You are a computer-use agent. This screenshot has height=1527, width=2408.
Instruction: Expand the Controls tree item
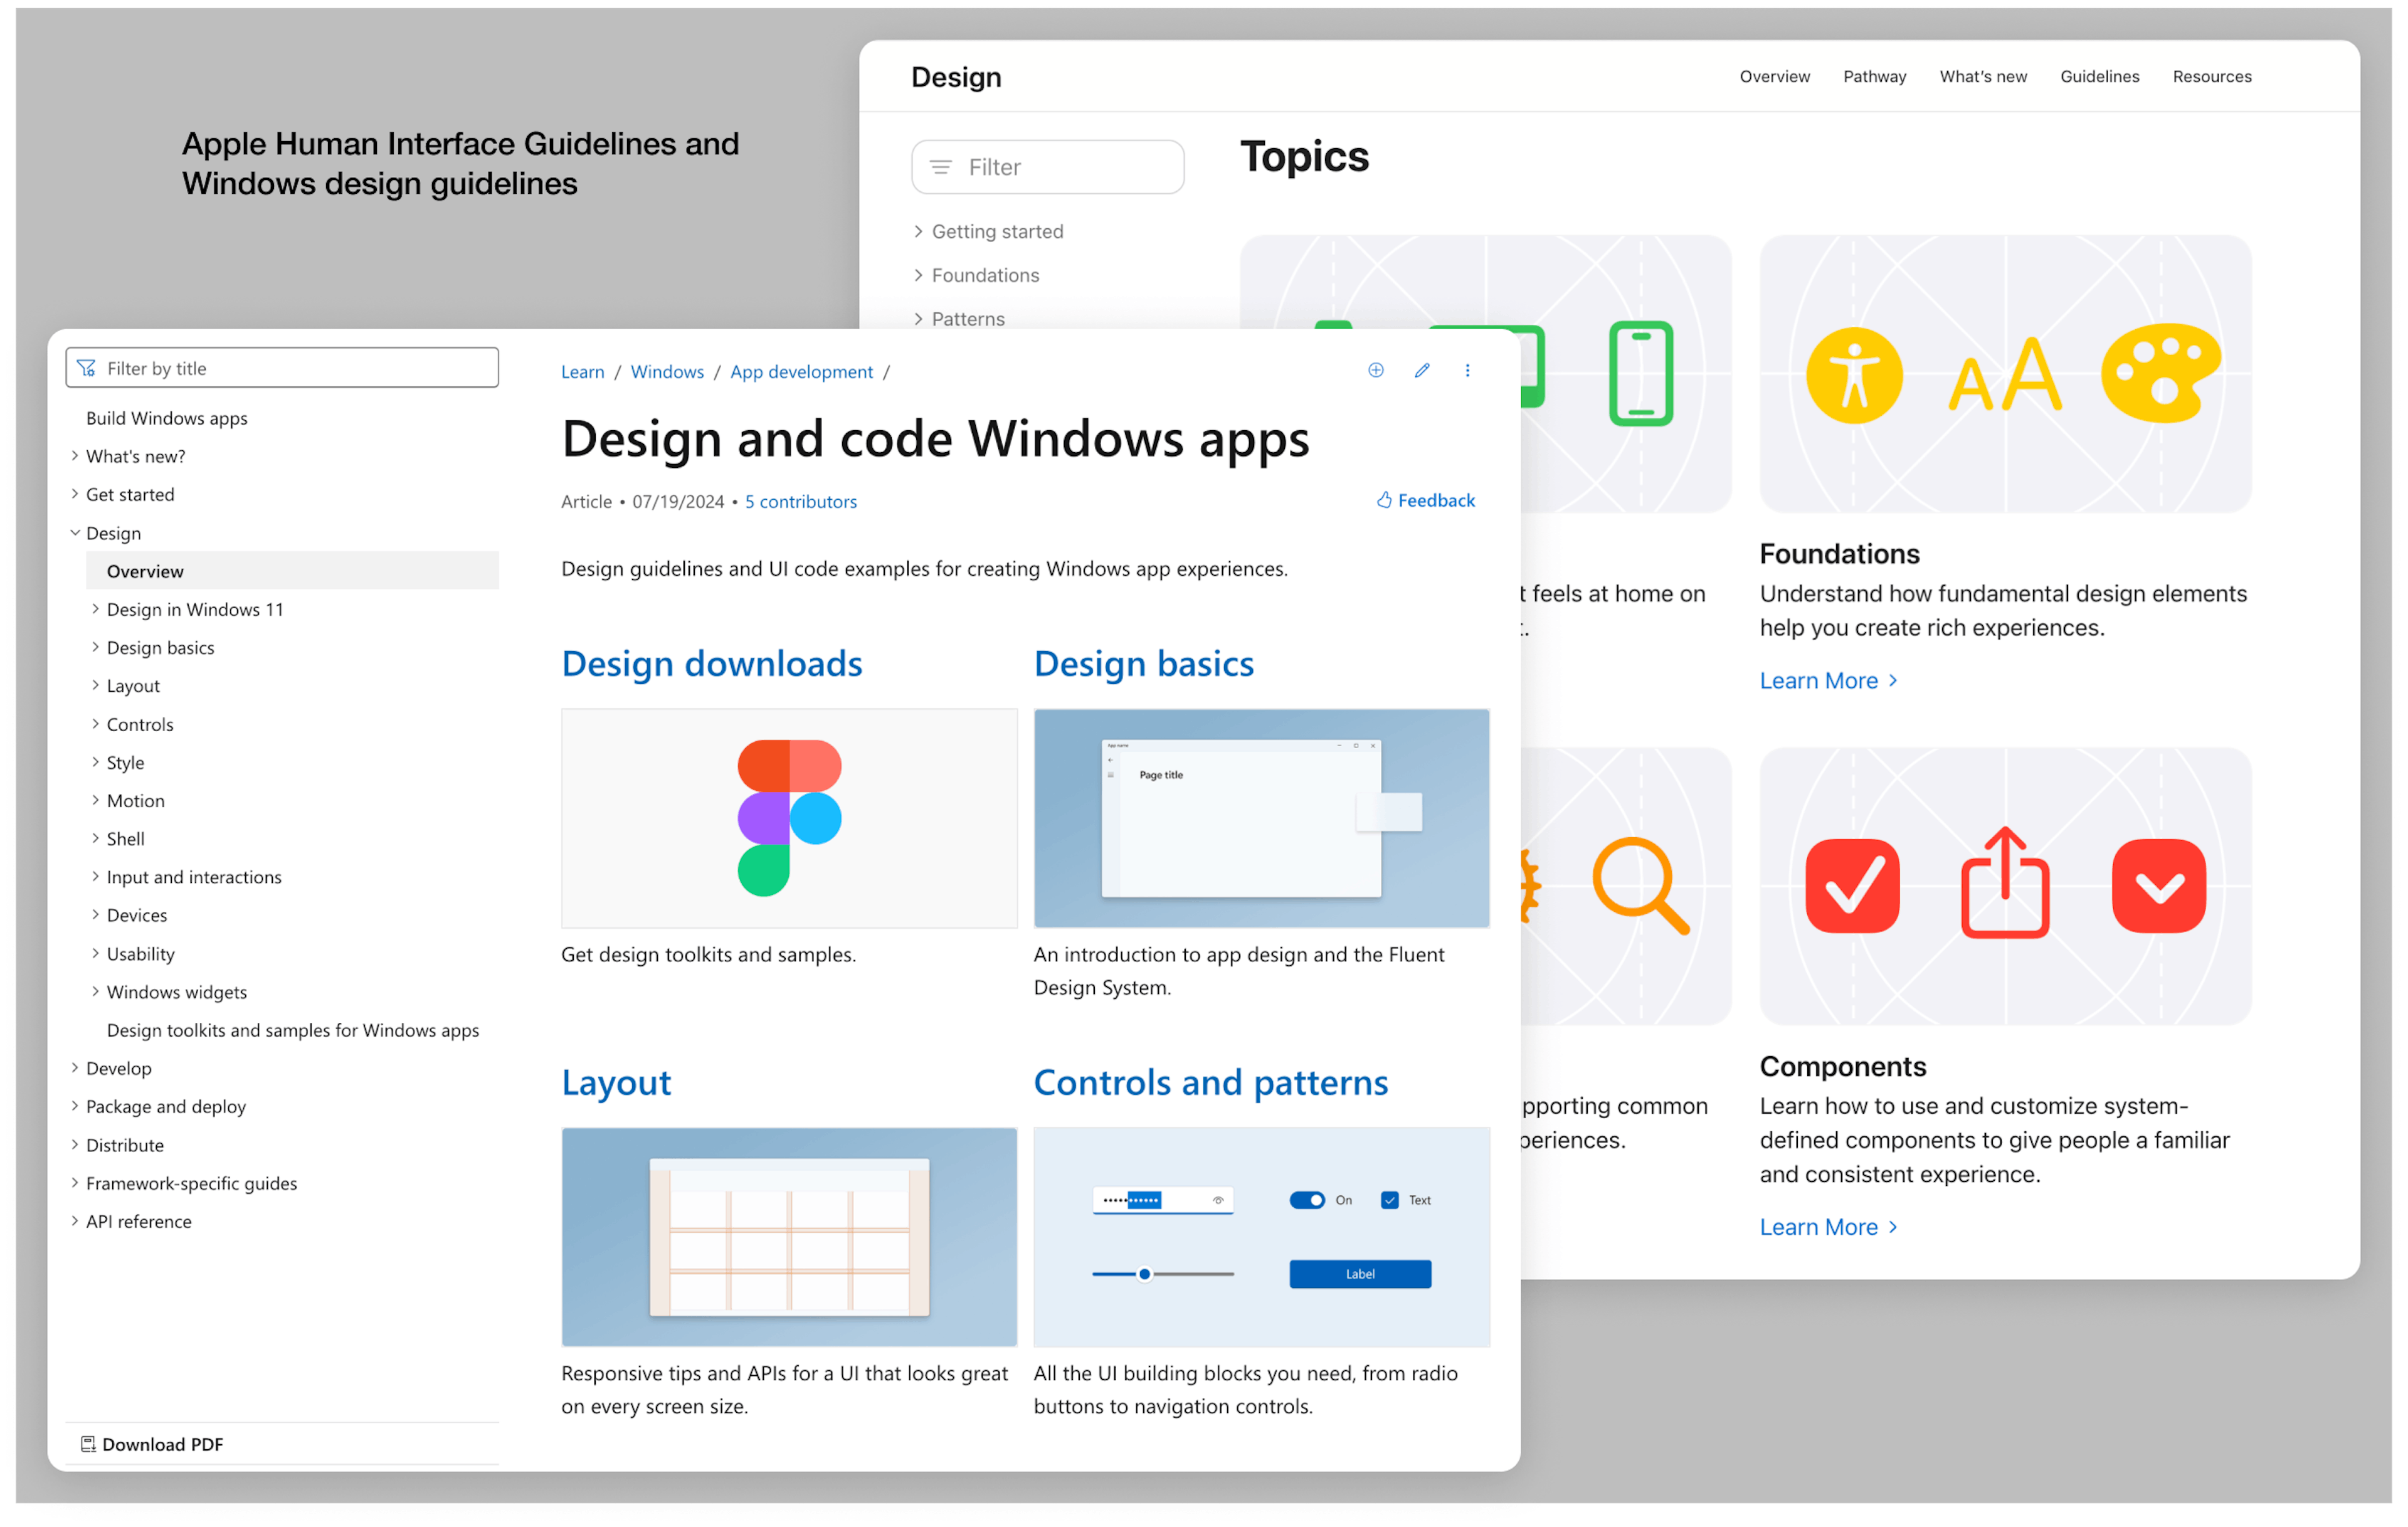coord(96,724)
